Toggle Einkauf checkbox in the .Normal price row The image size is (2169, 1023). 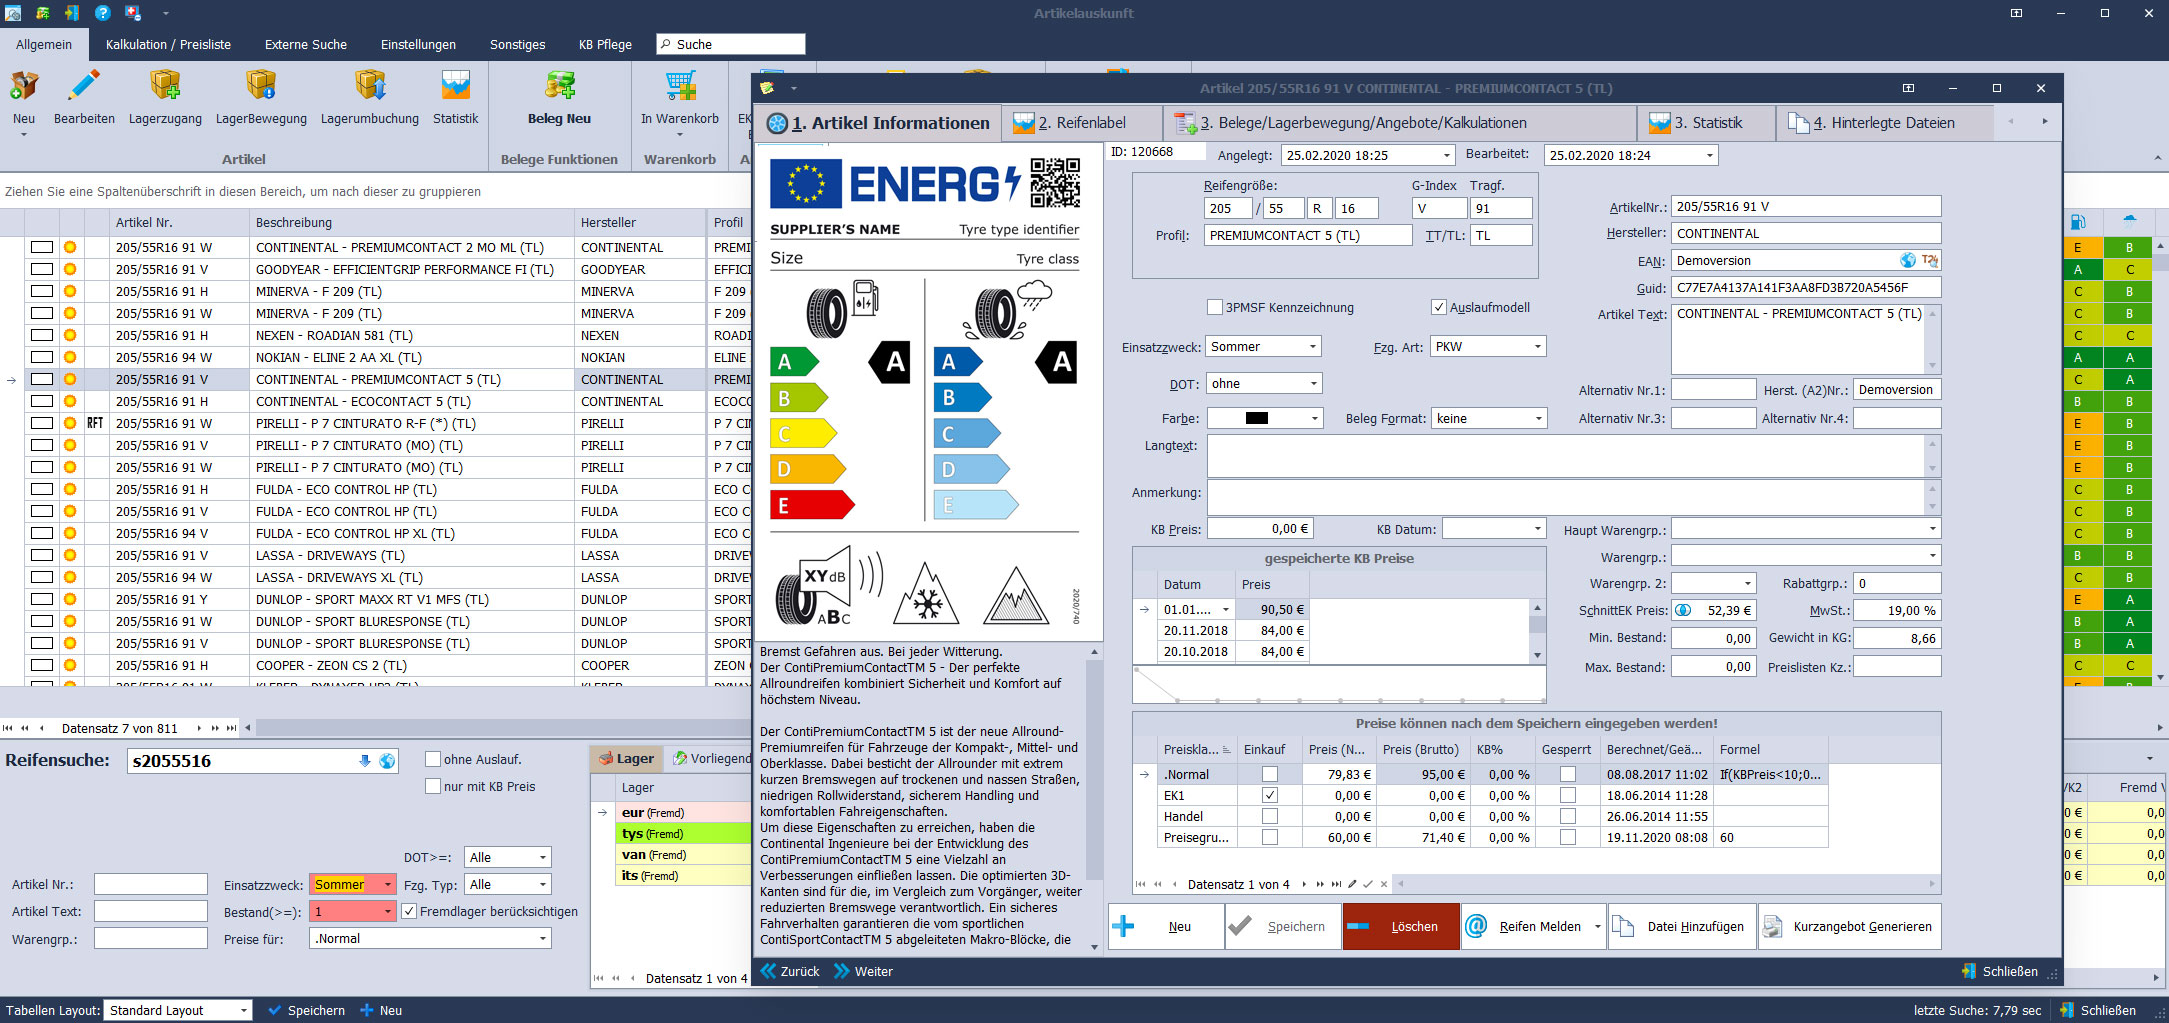click(1269, 774)
